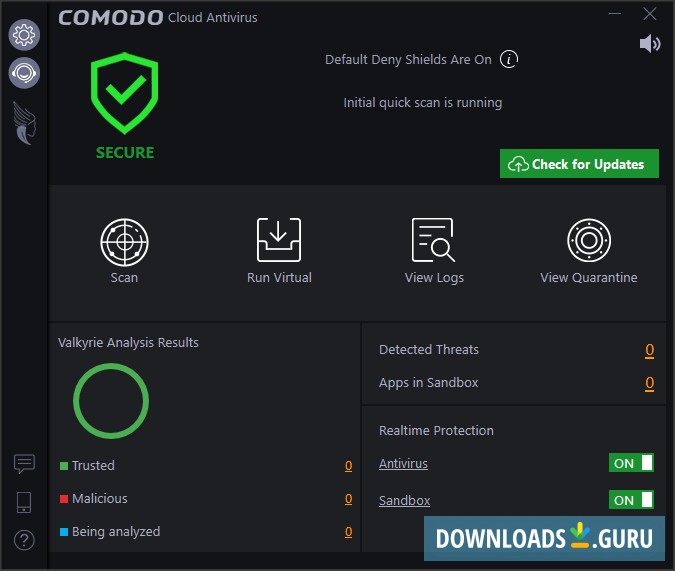Open help via question mark icon
The image size is (675, 571).
(24, 540)
